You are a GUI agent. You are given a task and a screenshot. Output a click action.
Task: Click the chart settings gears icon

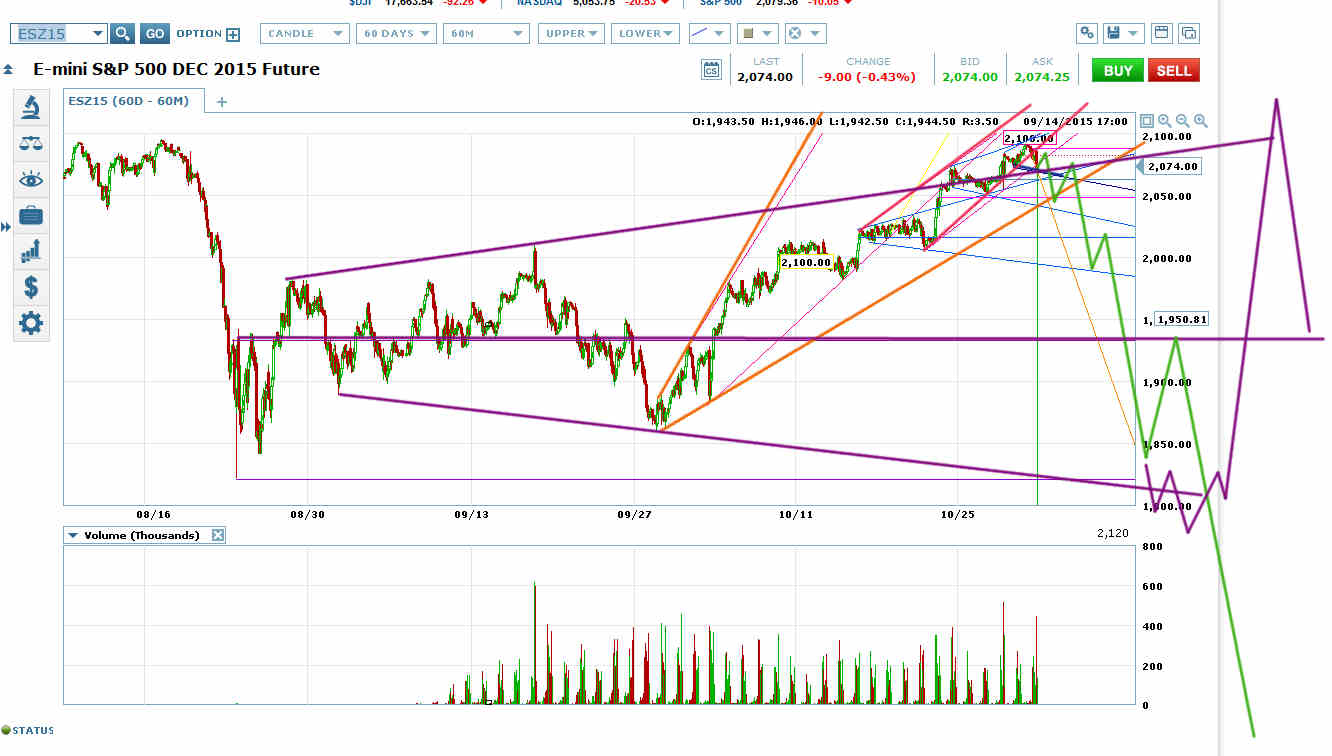coord(1086,33)
